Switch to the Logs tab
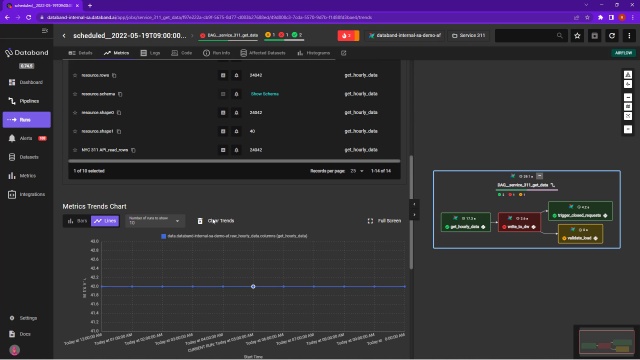 pyautogui.click(x=150, y=53)
